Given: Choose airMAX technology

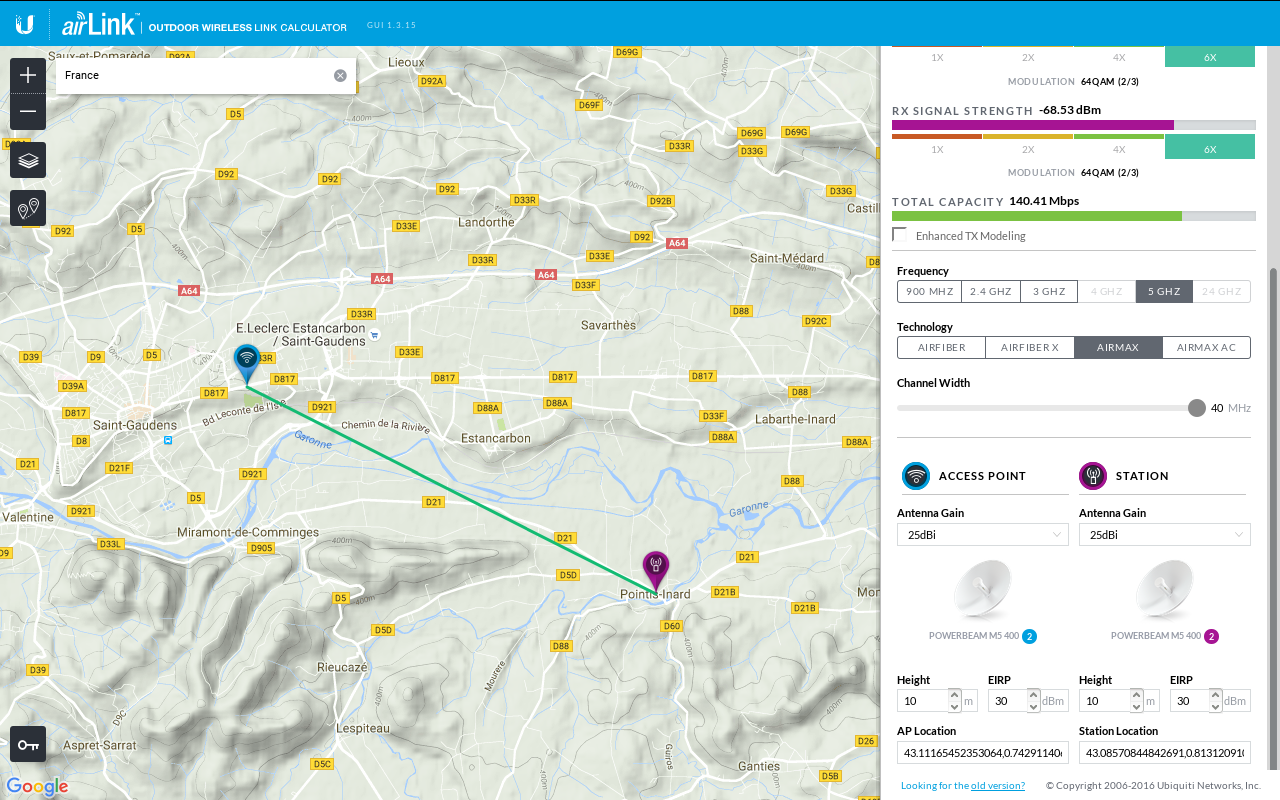Looking at the screenshot, I should 1118,348.
